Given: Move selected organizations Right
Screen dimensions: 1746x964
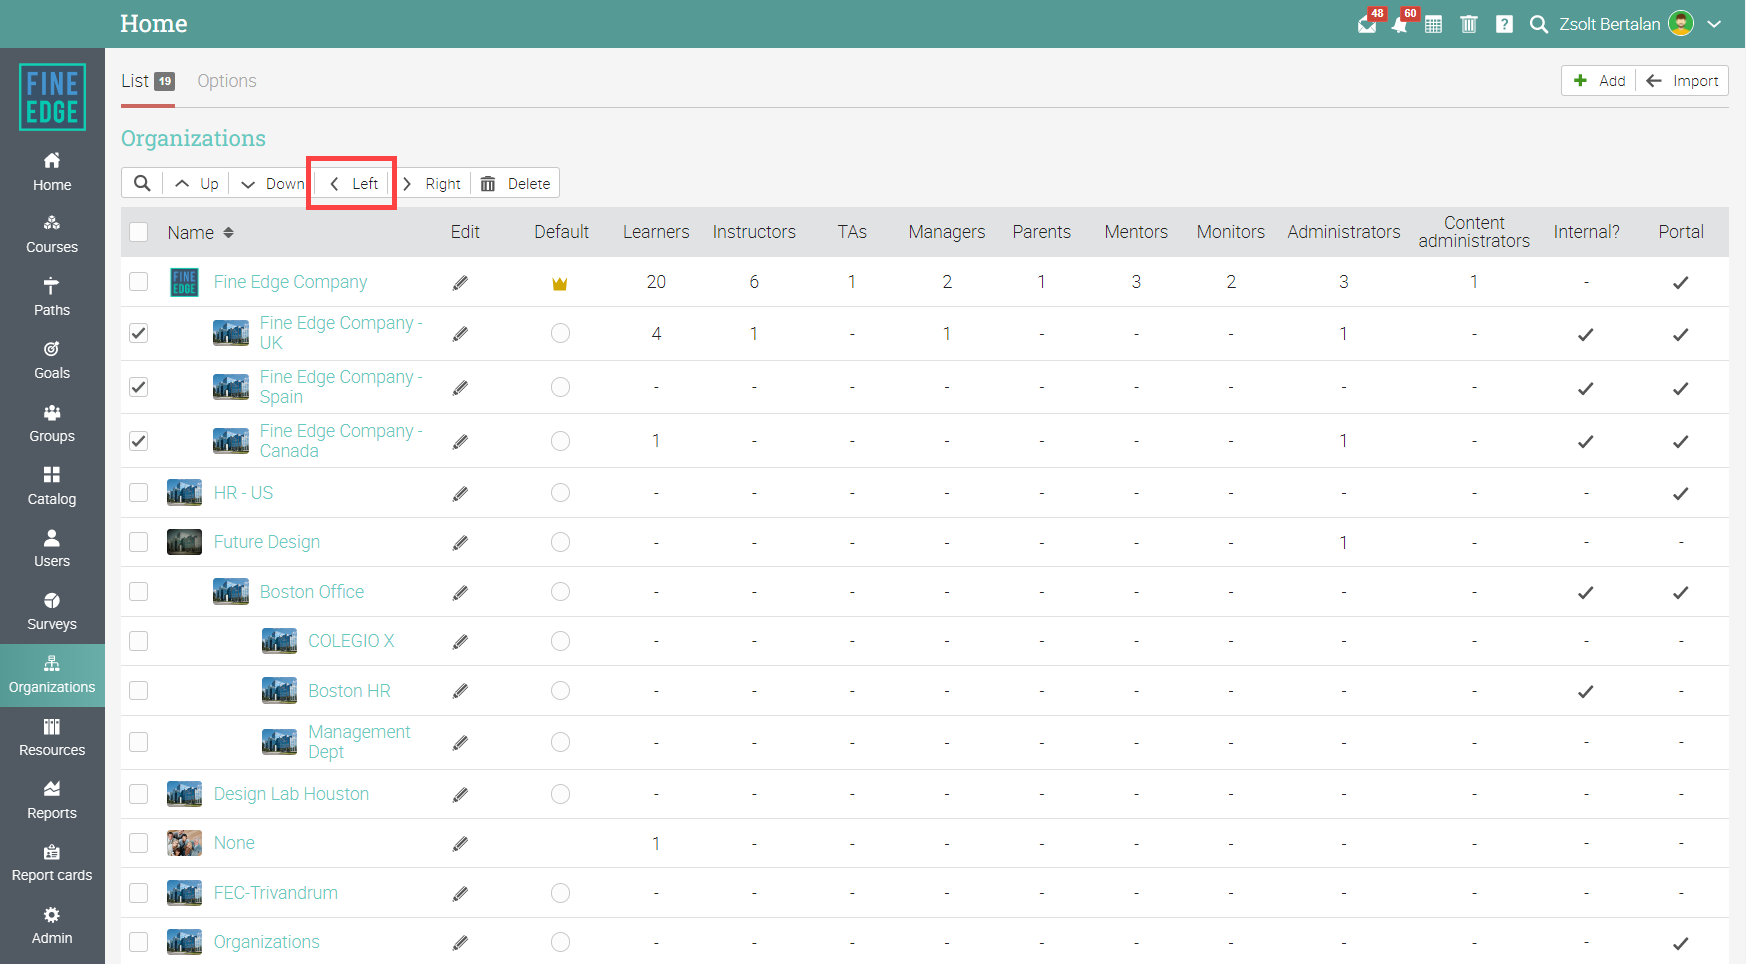Looking at the screenshot, I should pyautogui.click(x=432, y=183).
